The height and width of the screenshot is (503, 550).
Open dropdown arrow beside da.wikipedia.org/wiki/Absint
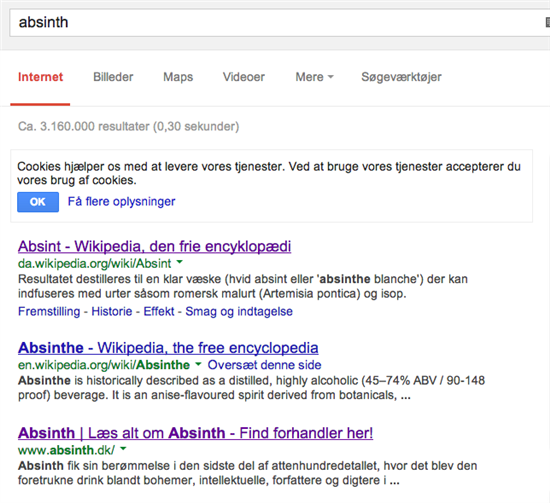pyautogui.click(x=179, y=262)
